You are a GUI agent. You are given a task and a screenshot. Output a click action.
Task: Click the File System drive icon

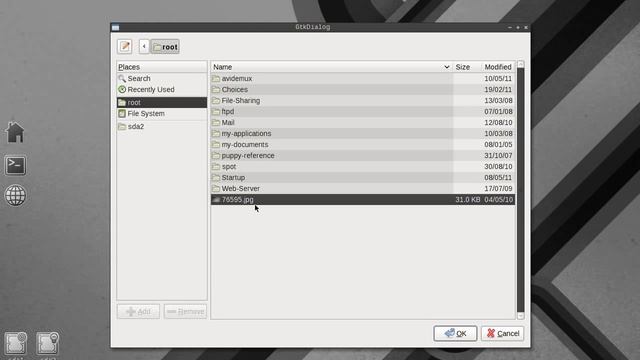122,113
